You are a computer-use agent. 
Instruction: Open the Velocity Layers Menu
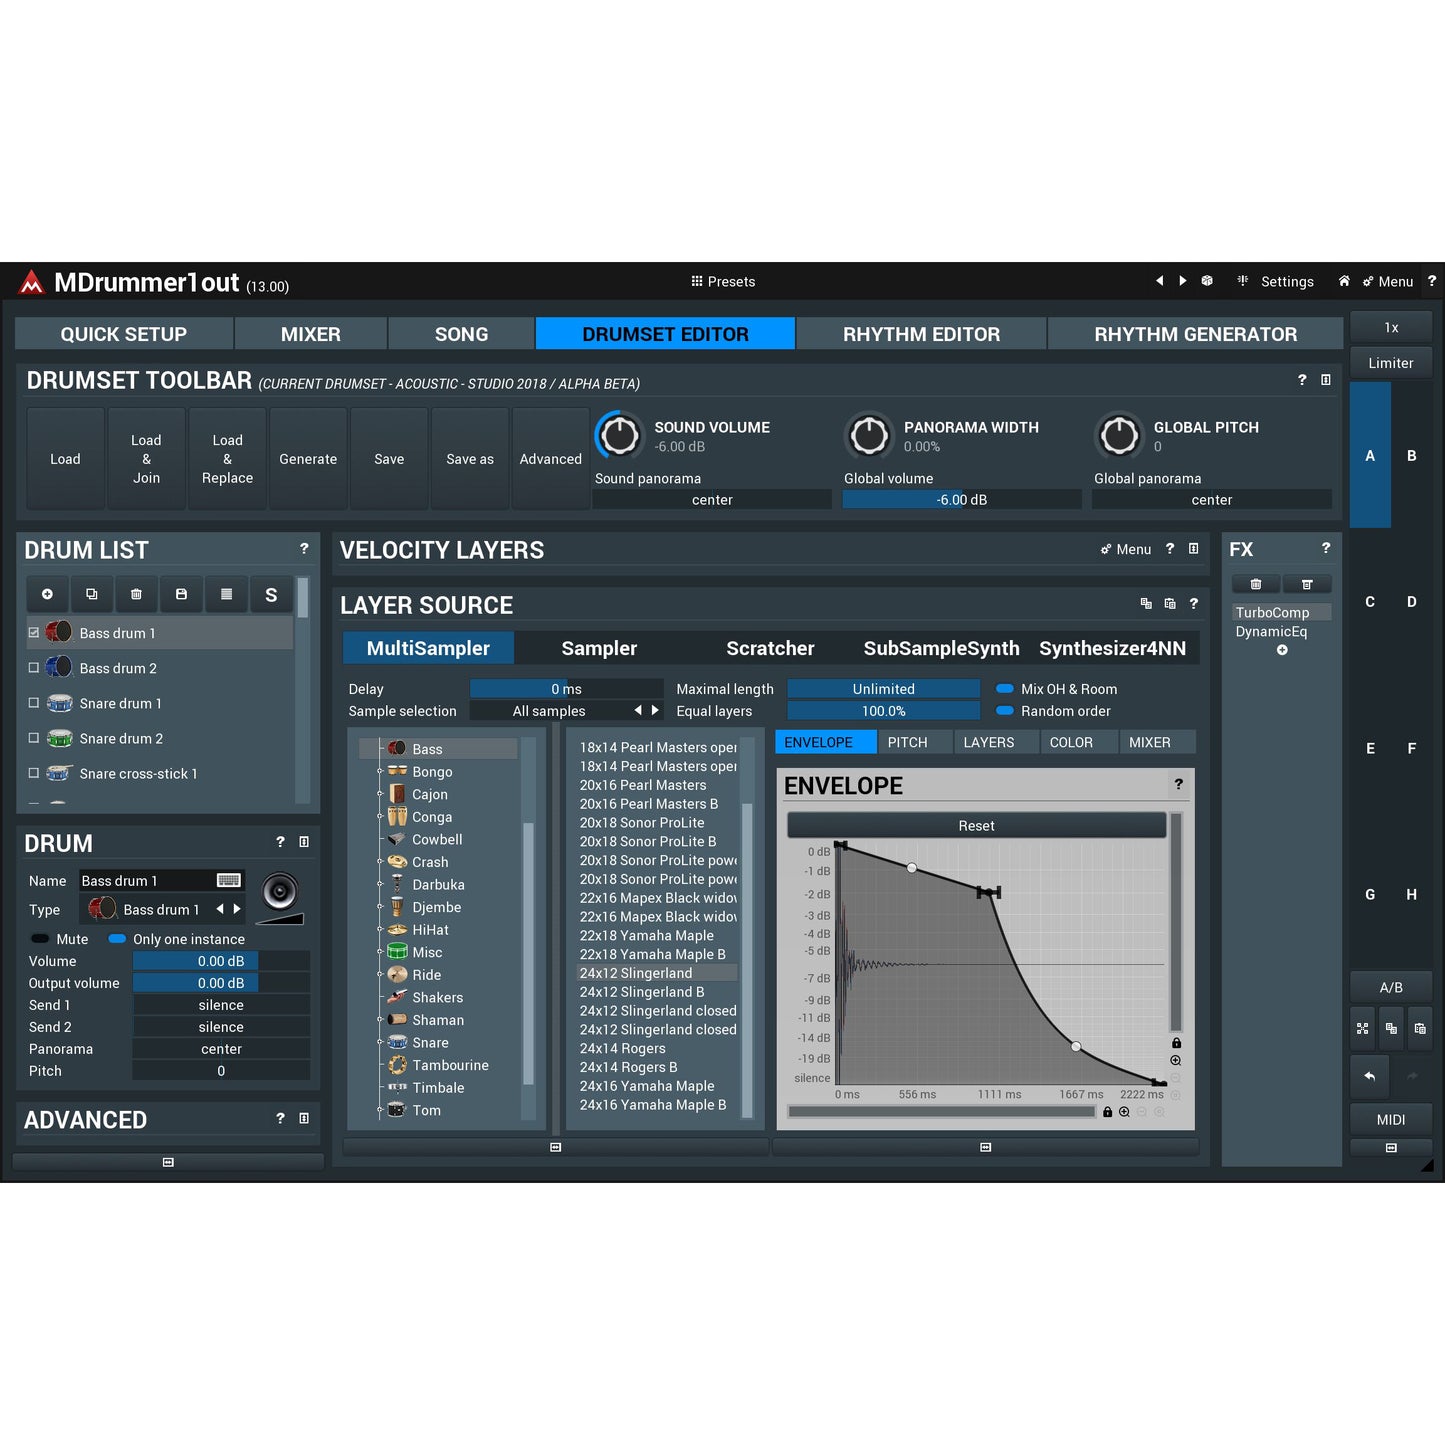1126,549
